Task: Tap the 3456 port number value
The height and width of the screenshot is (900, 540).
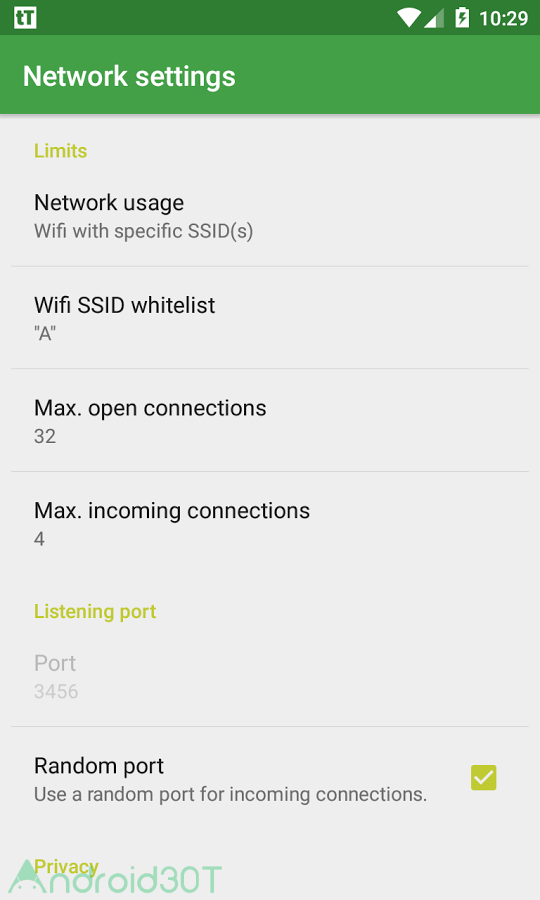Action: click(56, 691)
